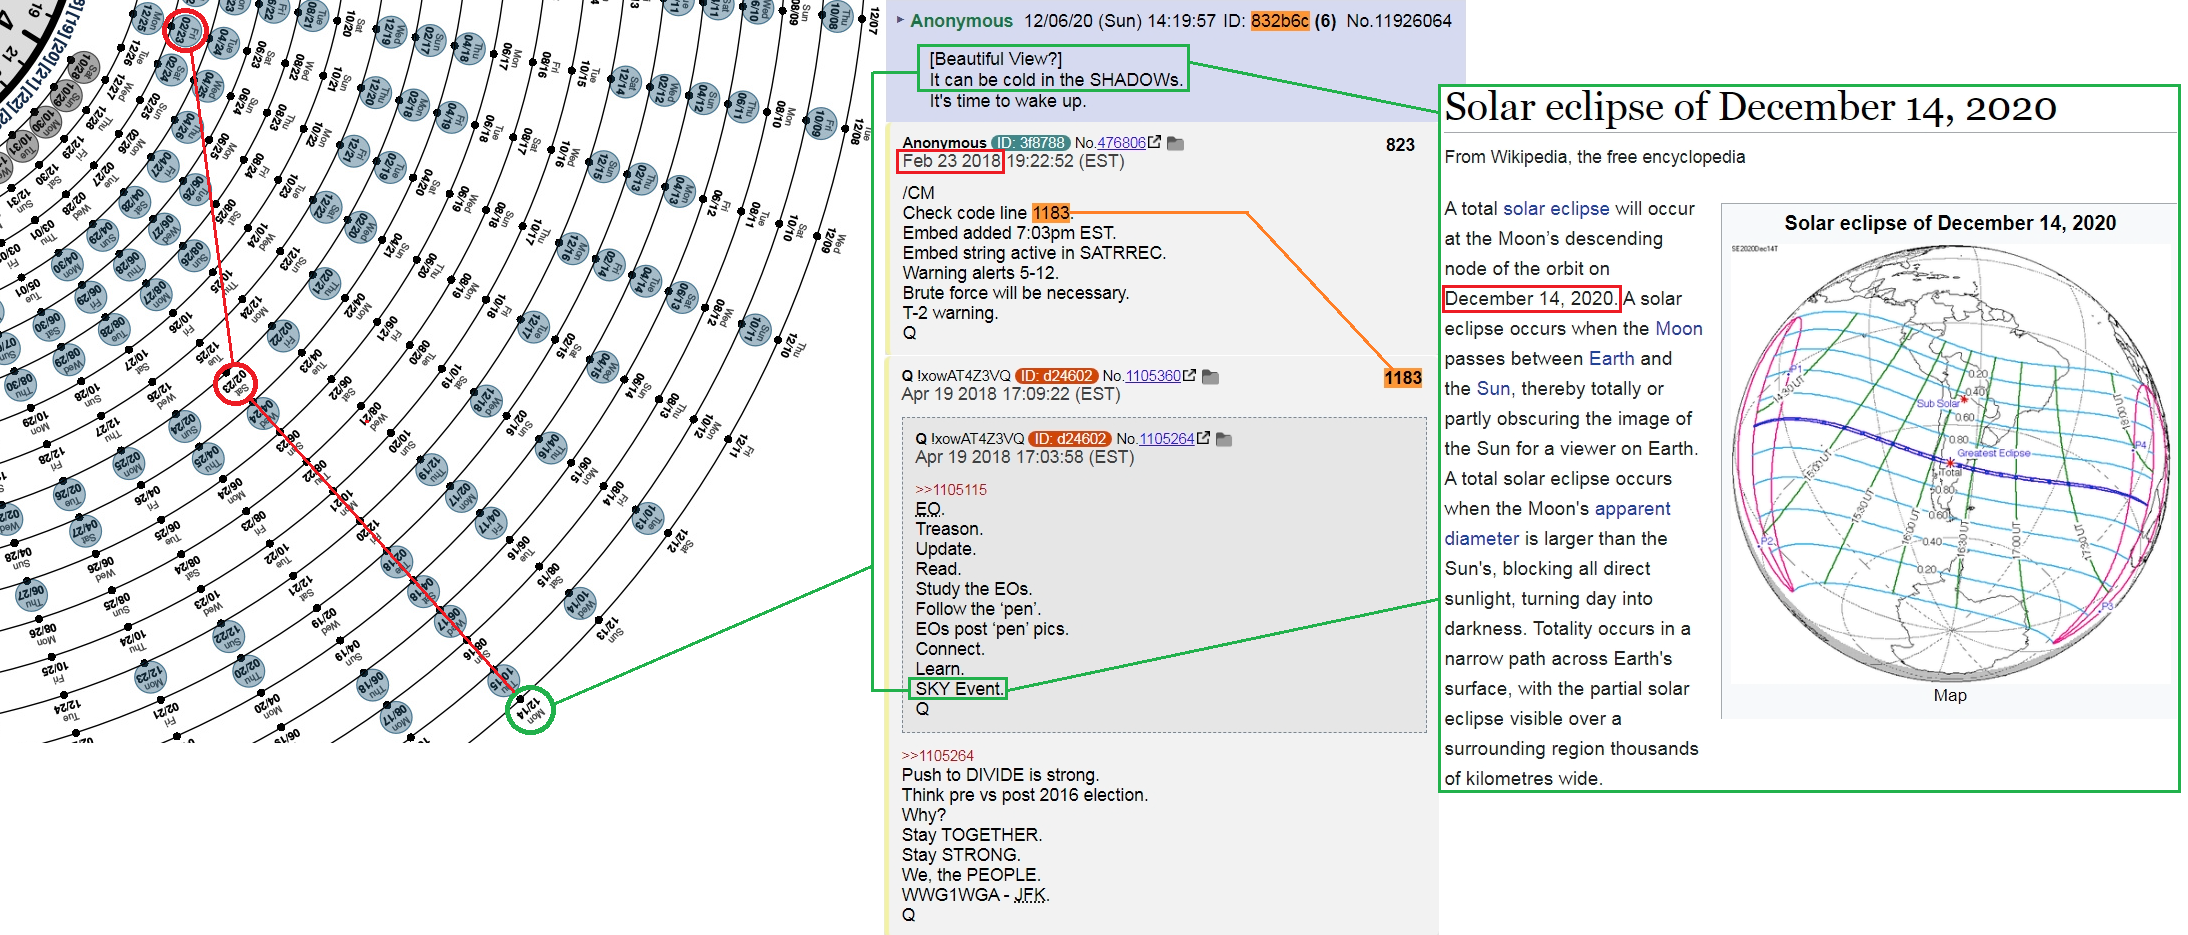Click the line 'Study the EOs.'
The width and height of the screenshot is (2188, 935).
(x=974, y=589)
